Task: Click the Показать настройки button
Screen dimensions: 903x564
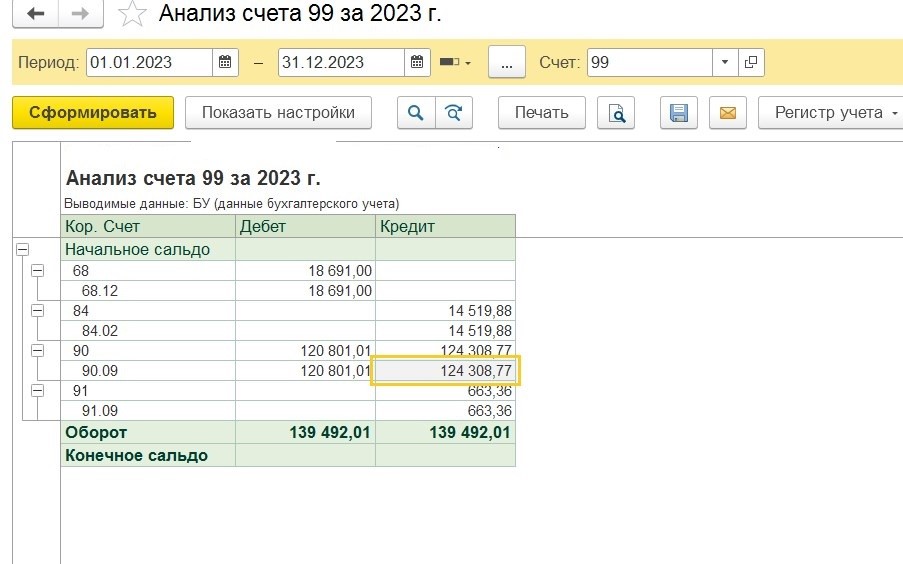Action: pyautogui.click(x=278, y=113)
